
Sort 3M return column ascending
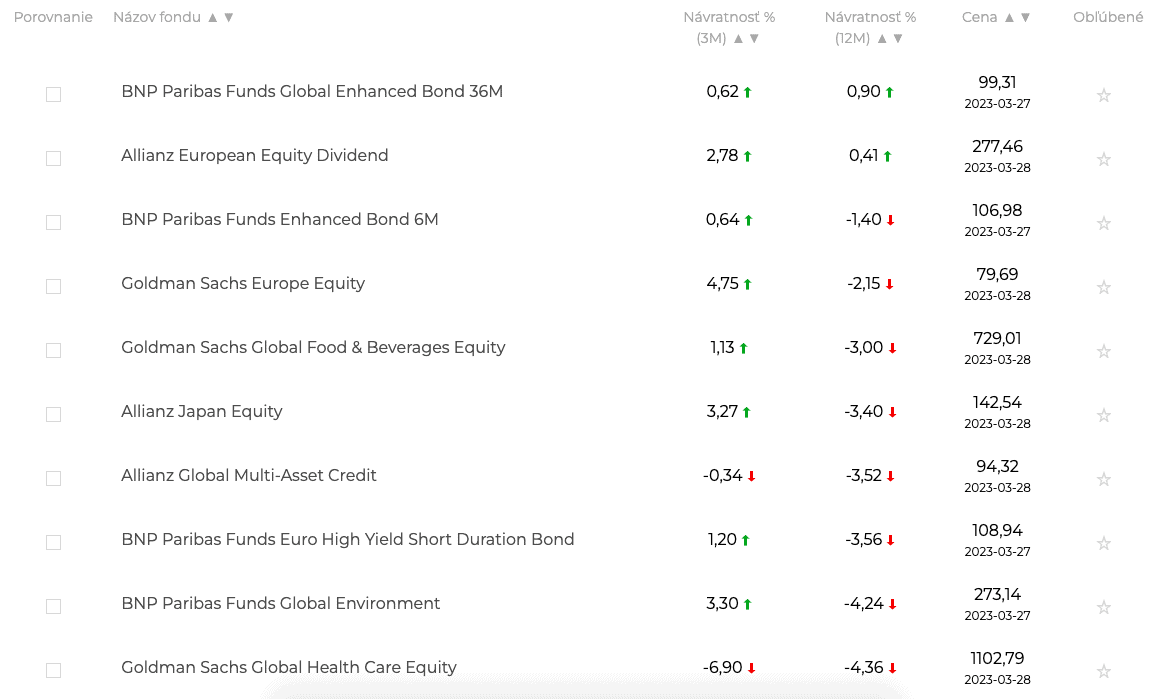point(738,39)
